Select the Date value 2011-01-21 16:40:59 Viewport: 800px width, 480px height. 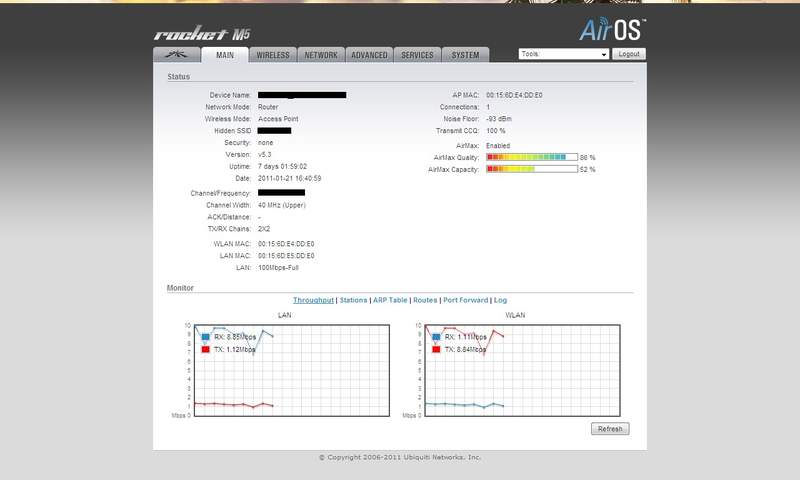(290, 179)
